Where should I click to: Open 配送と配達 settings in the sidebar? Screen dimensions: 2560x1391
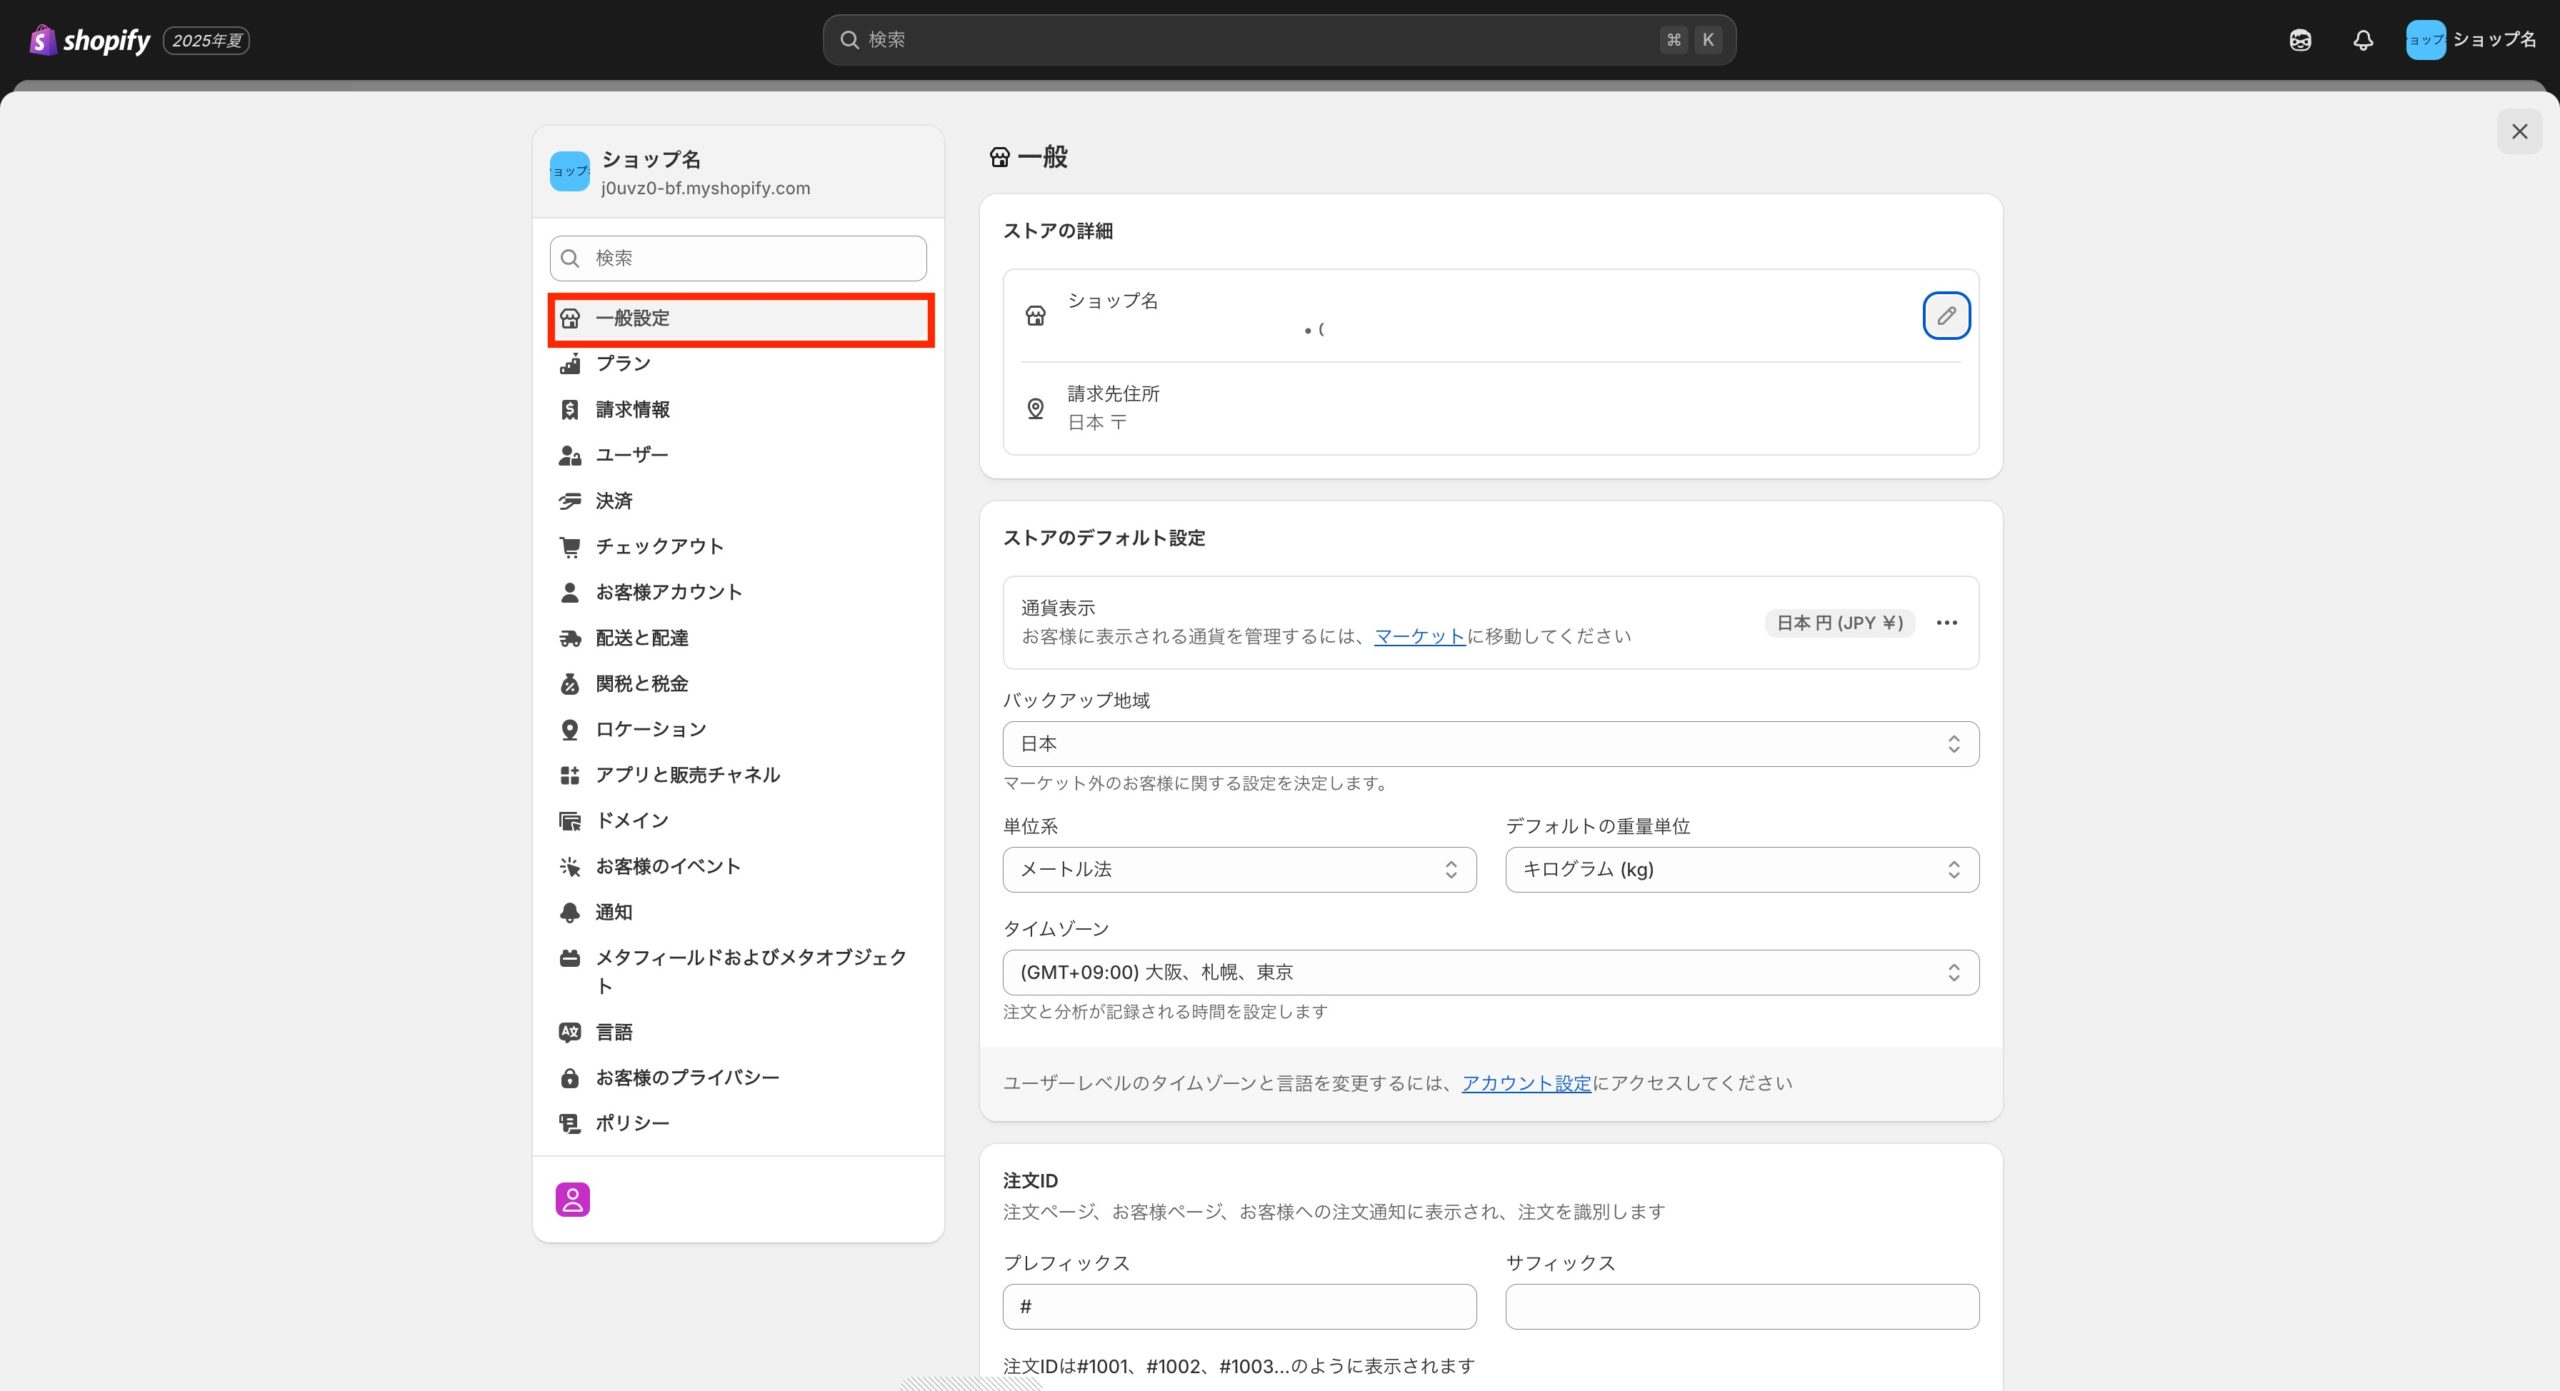(641, 638)
